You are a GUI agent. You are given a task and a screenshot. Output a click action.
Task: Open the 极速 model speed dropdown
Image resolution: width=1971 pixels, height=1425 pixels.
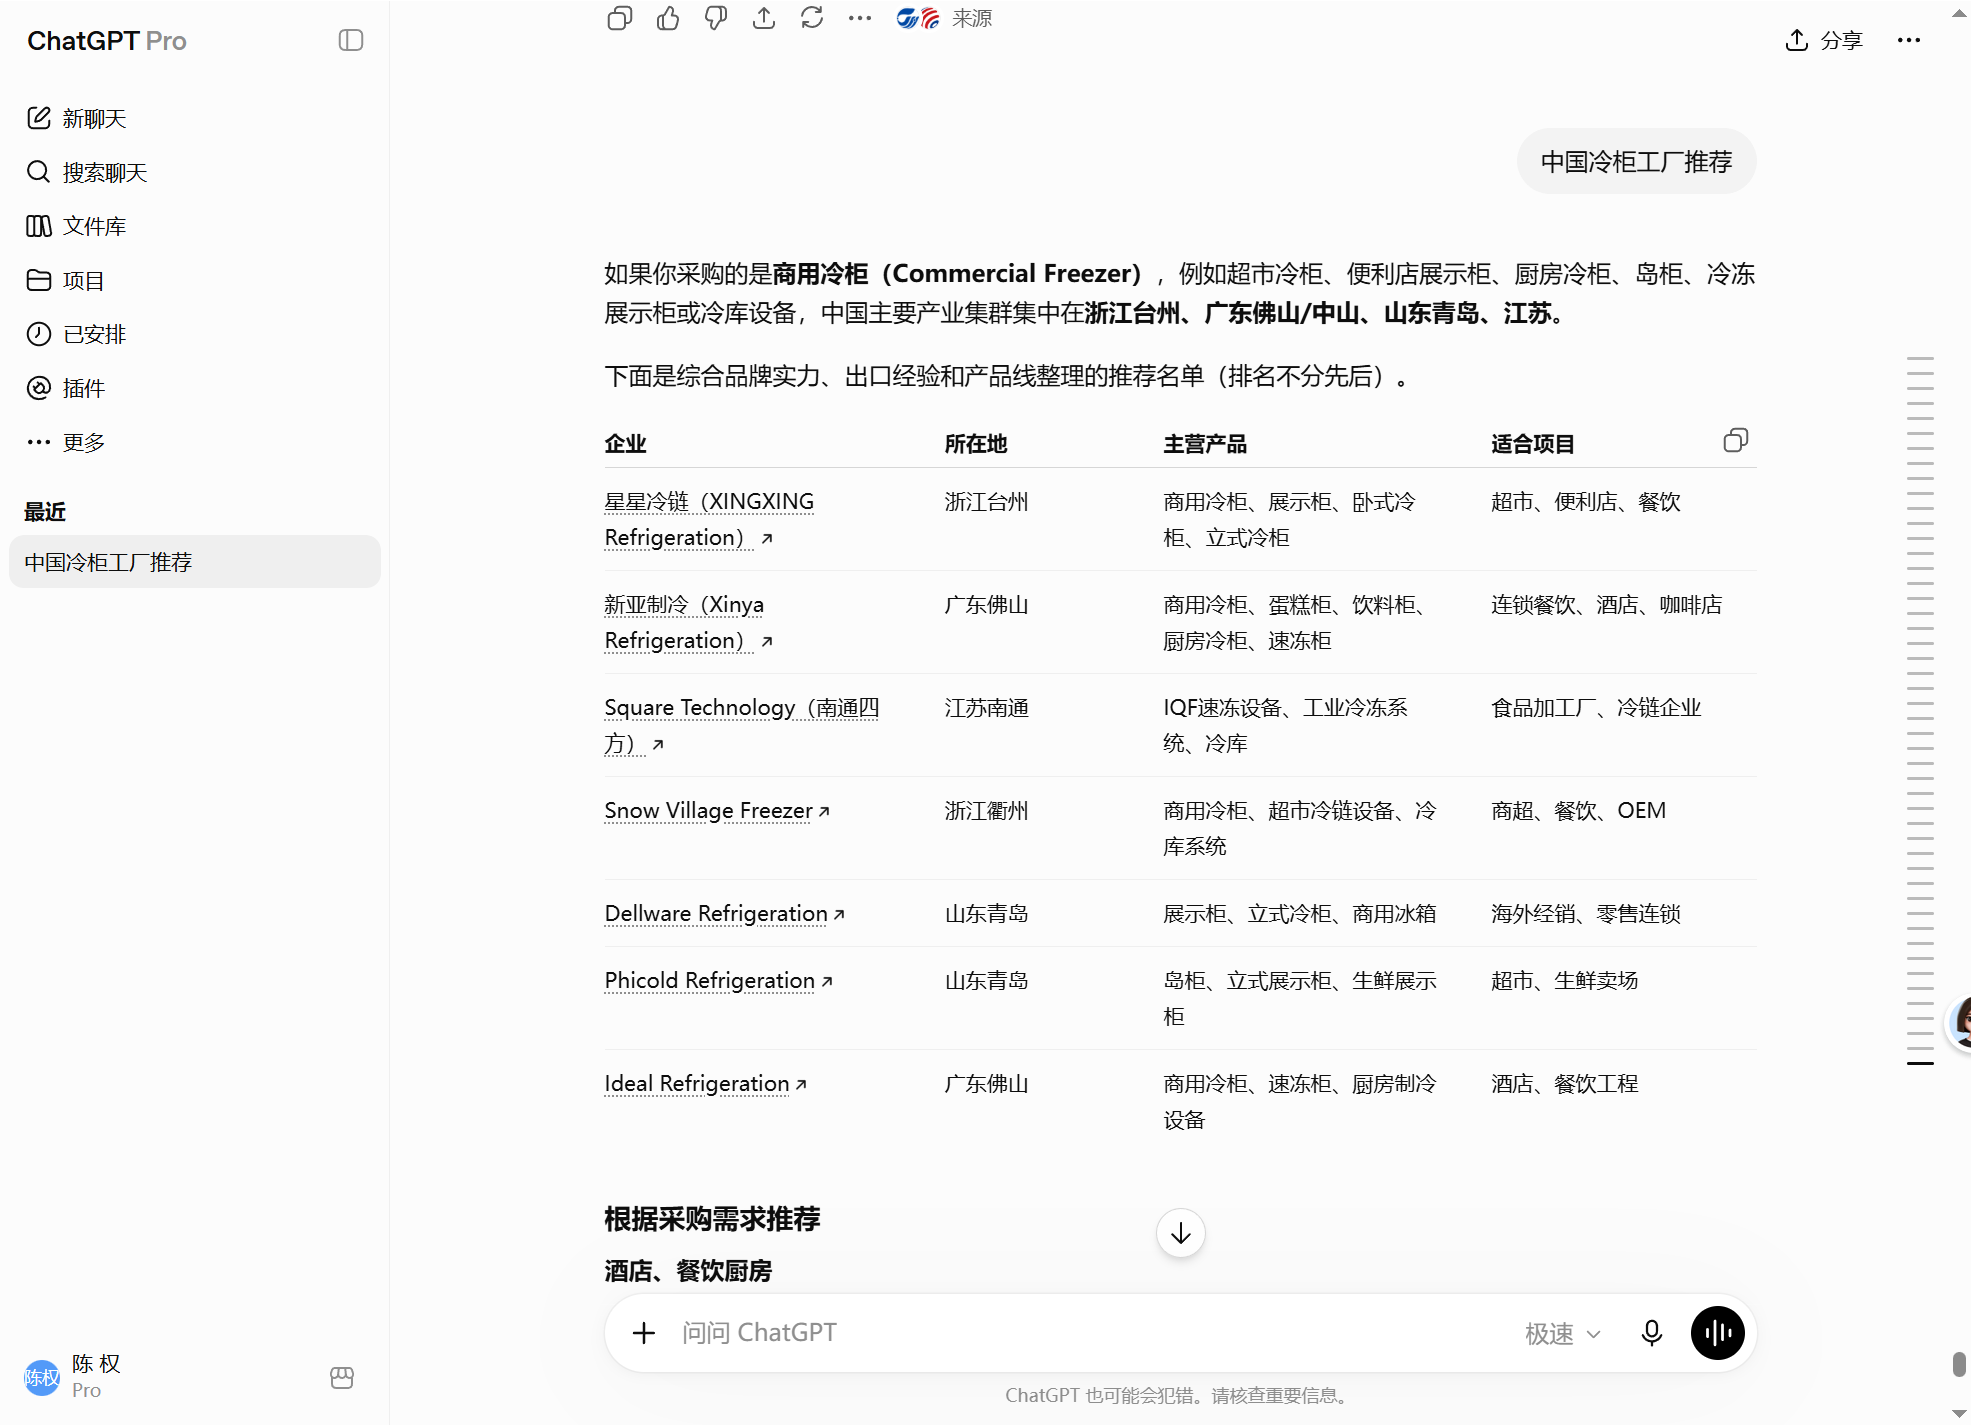tap(1563, 1334)
